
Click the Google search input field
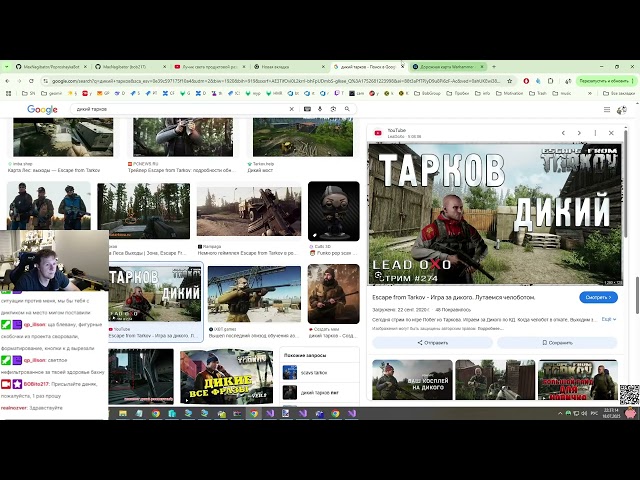point(180,109)
